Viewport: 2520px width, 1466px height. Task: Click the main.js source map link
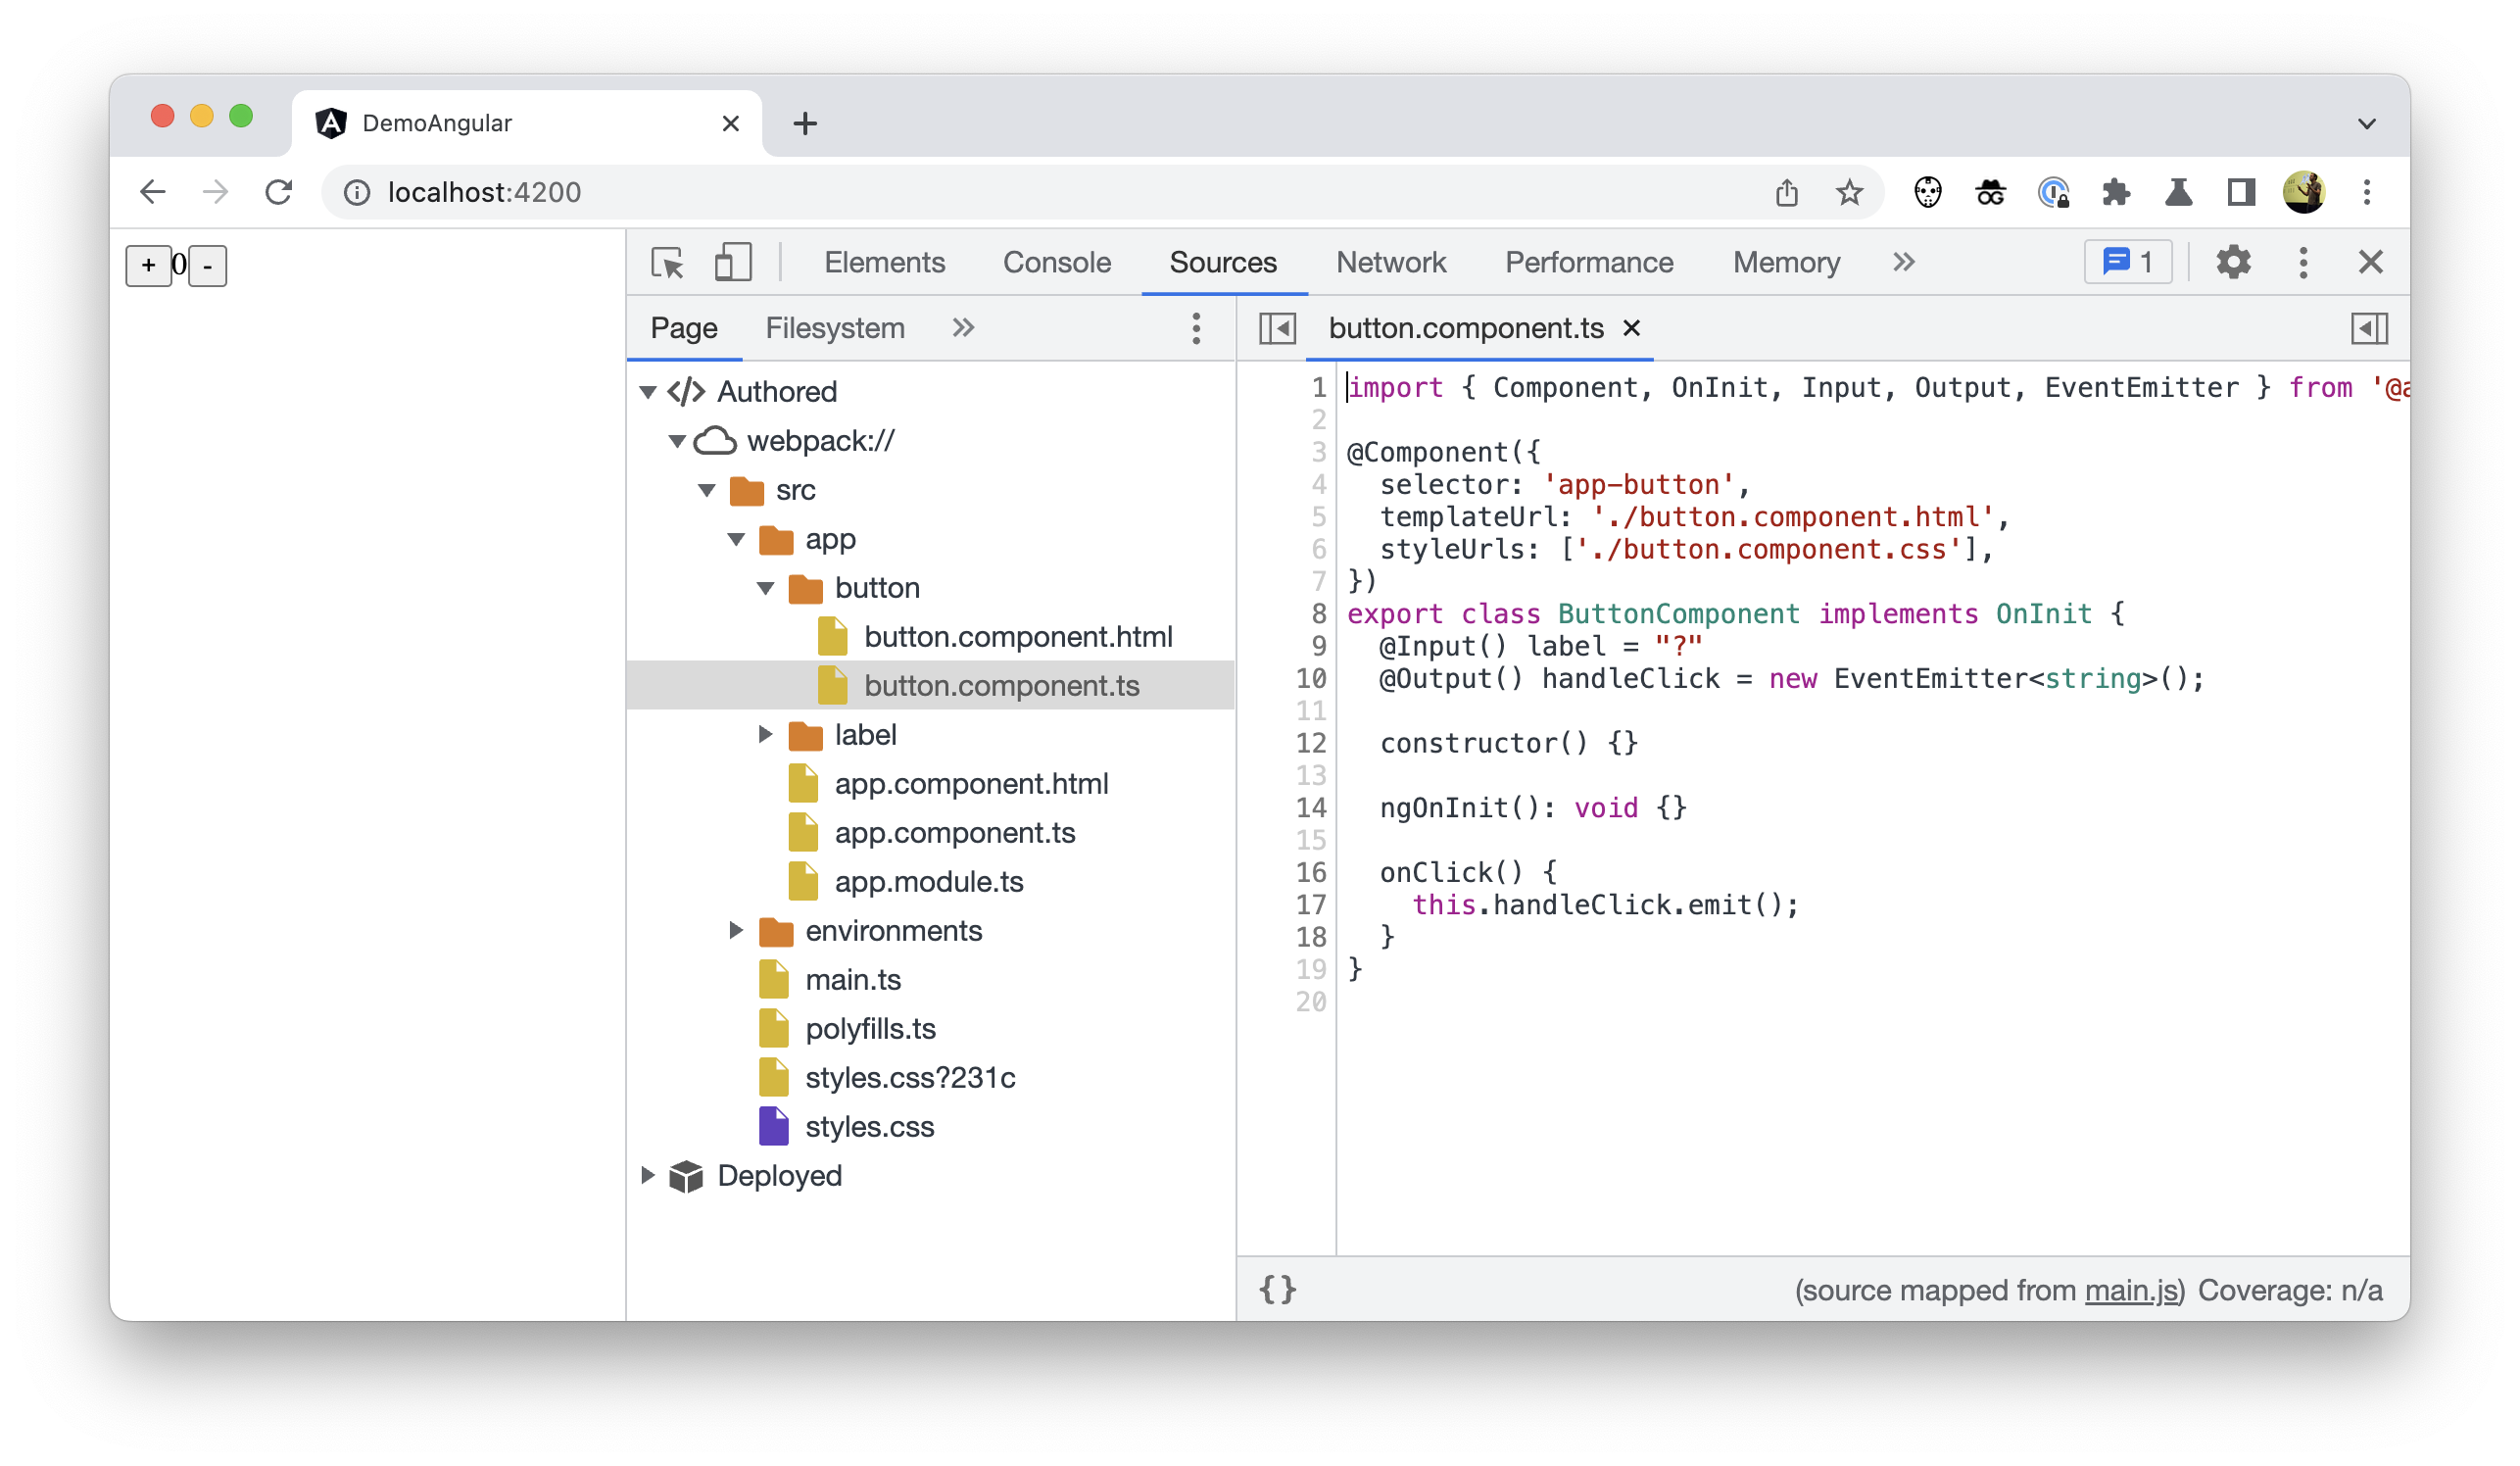[x=2131, y=1292]
